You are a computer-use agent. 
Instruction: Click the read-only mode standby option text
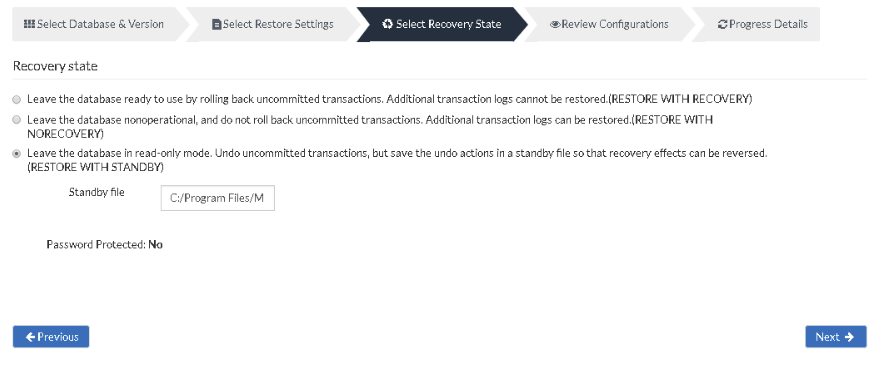coord(397,160)
